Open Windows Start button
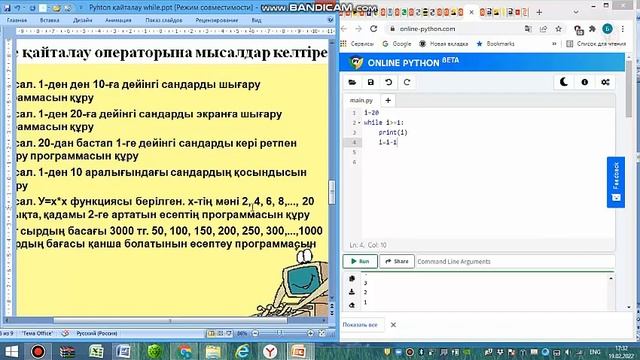Screen dimensions: 640x360 tap(11, 351)
